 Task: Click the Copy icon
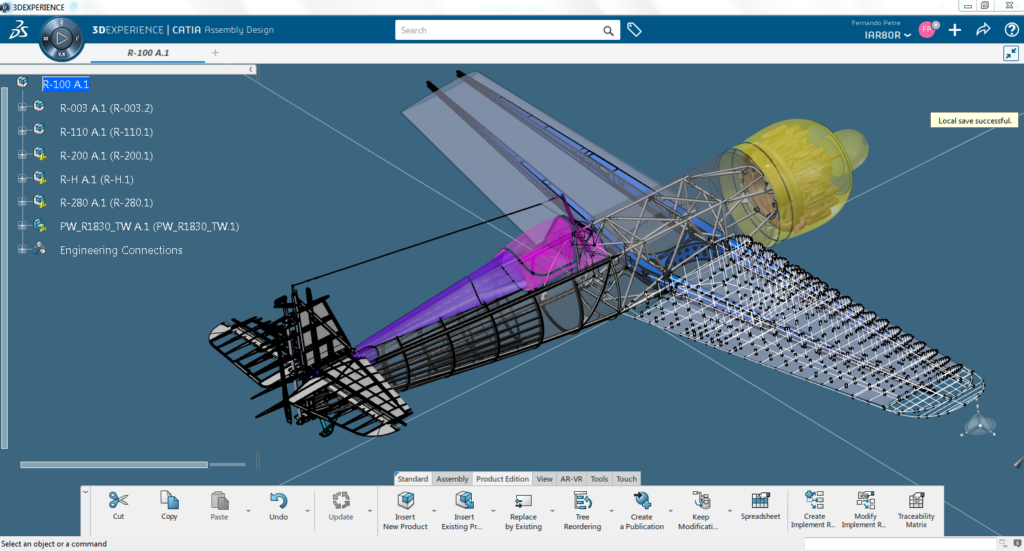pyautogui.click(x=169, y=500)
